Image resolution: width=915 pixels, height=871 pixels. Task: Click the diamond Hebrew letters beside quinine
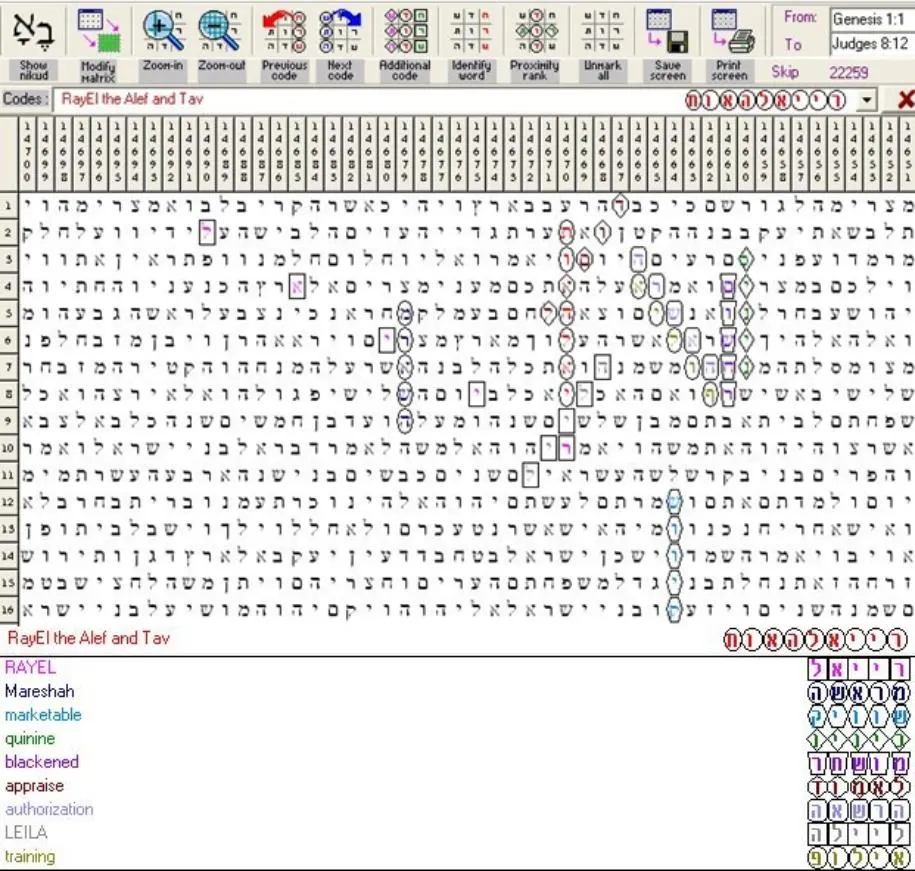point(858,740)
